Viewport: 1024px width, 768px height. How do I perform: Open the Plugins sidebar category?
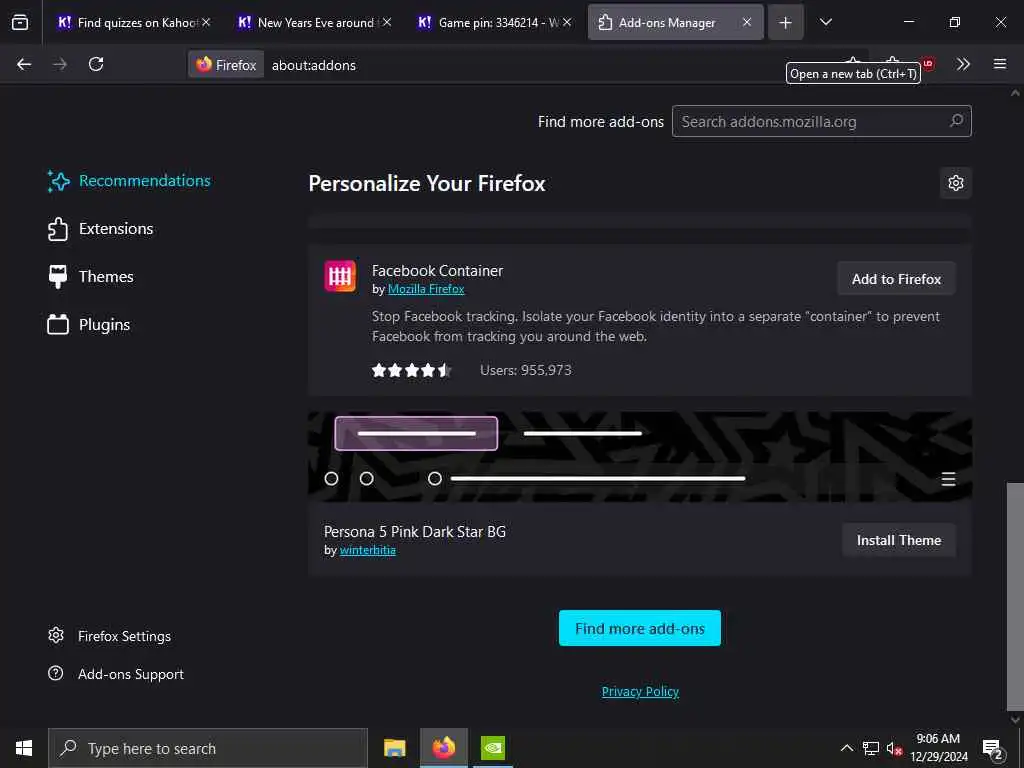click(x=89, y=325)
